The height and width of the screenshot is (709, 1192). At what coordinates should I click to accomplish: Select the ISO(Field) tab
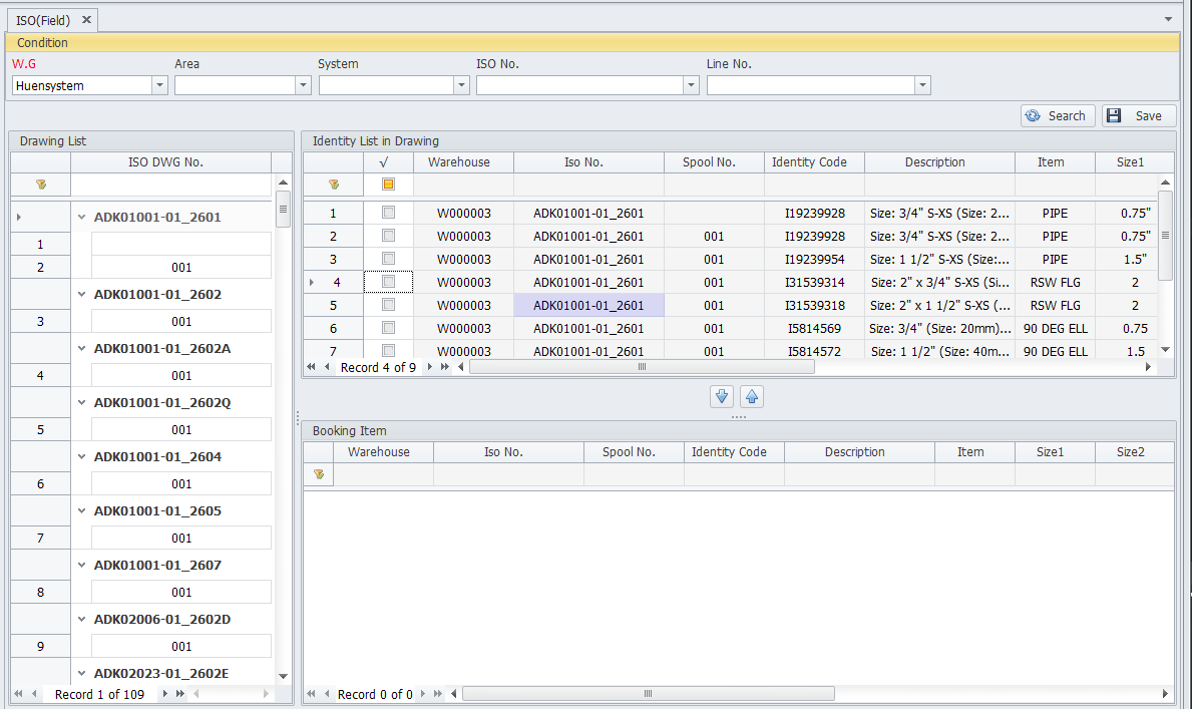point(44,19)
